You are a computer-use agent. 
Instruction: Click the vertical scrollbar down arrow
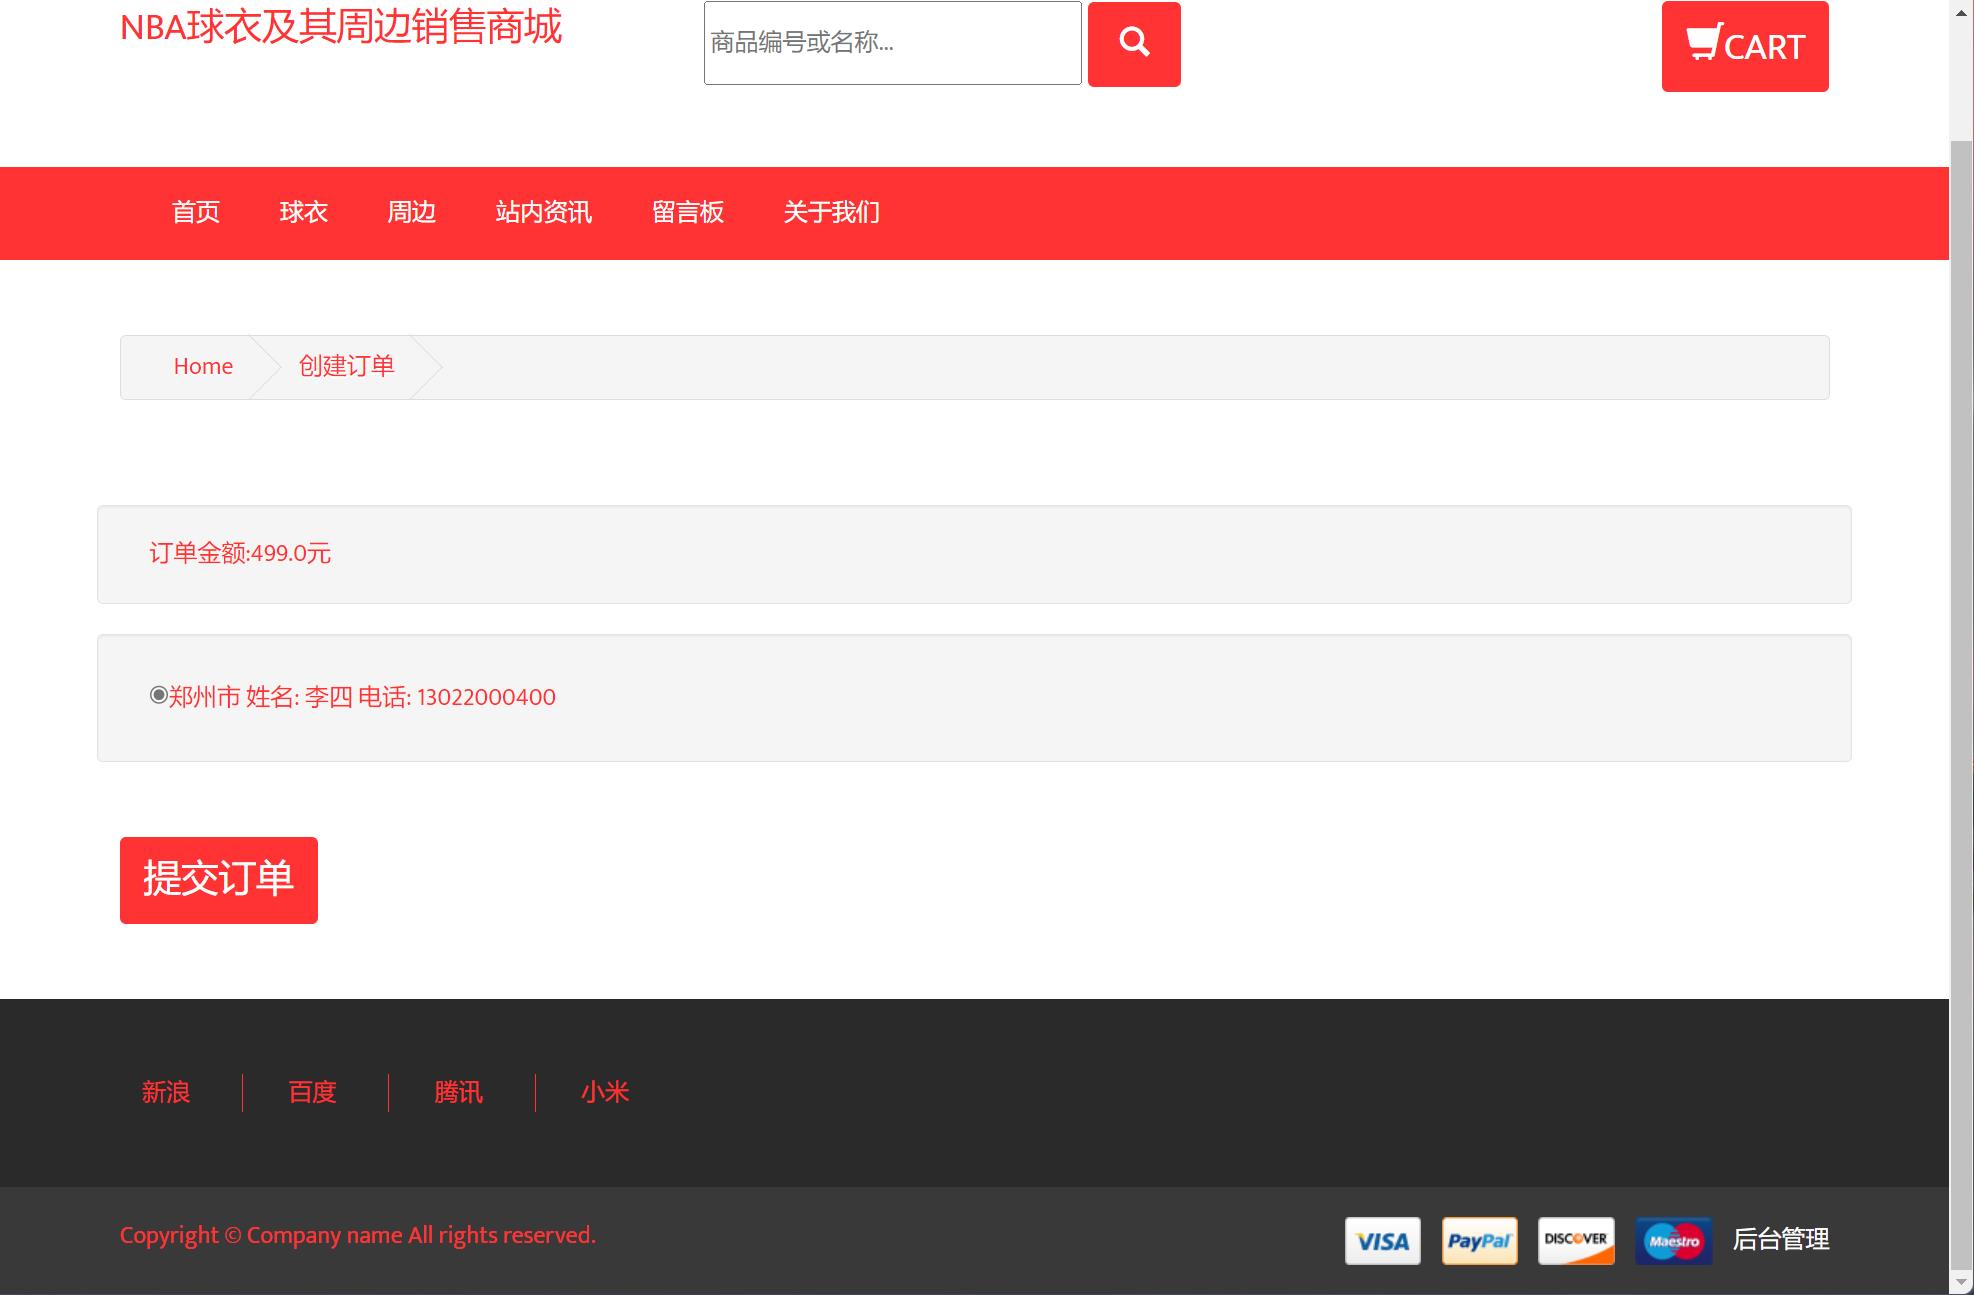1961,1284
